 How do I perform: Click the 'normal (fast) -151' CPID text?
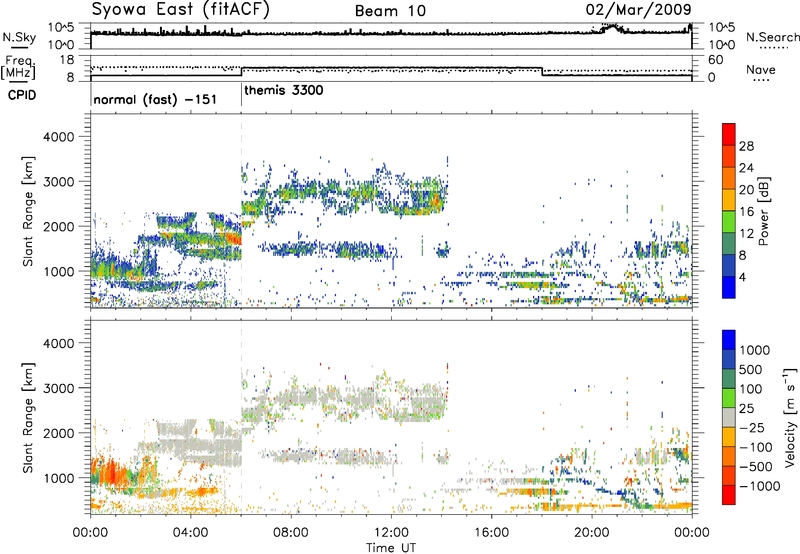click(x=155, y=99)
